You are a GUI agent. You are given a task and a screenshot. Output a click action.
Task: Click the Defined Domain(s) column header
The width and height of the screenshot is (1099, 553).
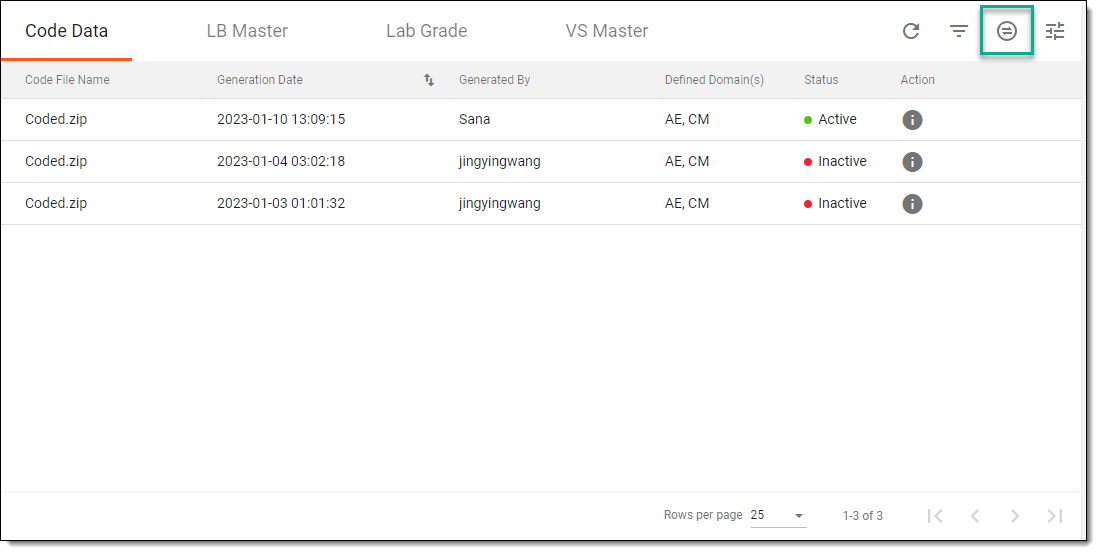pyautogui.click(x=714, y=80)
